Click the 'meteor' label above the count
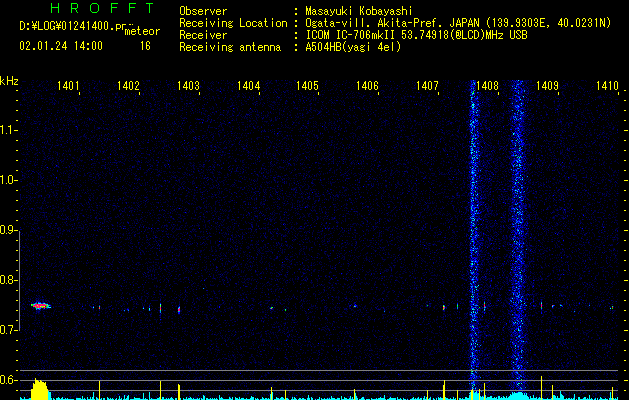Image resolution: width=629 pixels, height=400 pixels. coord(142,31)
